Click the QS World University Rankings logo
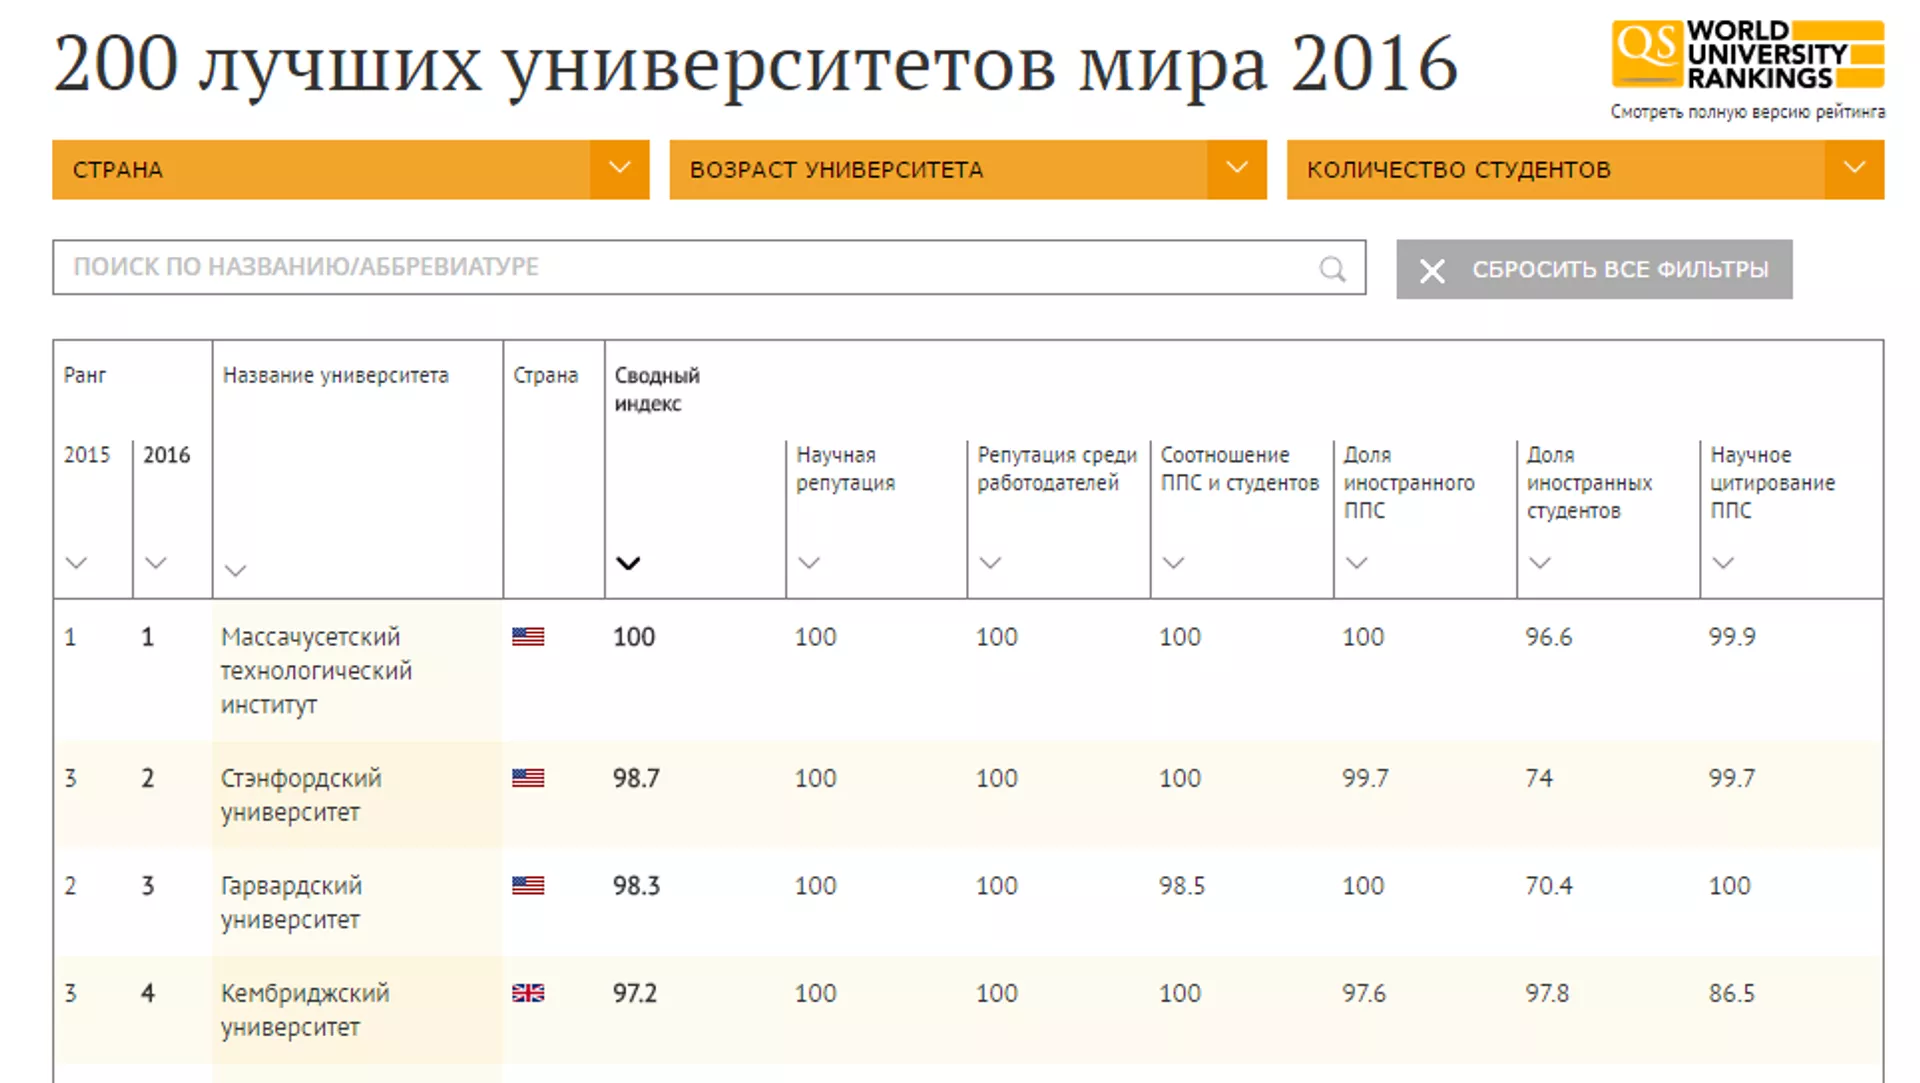 click(1747, 56)
